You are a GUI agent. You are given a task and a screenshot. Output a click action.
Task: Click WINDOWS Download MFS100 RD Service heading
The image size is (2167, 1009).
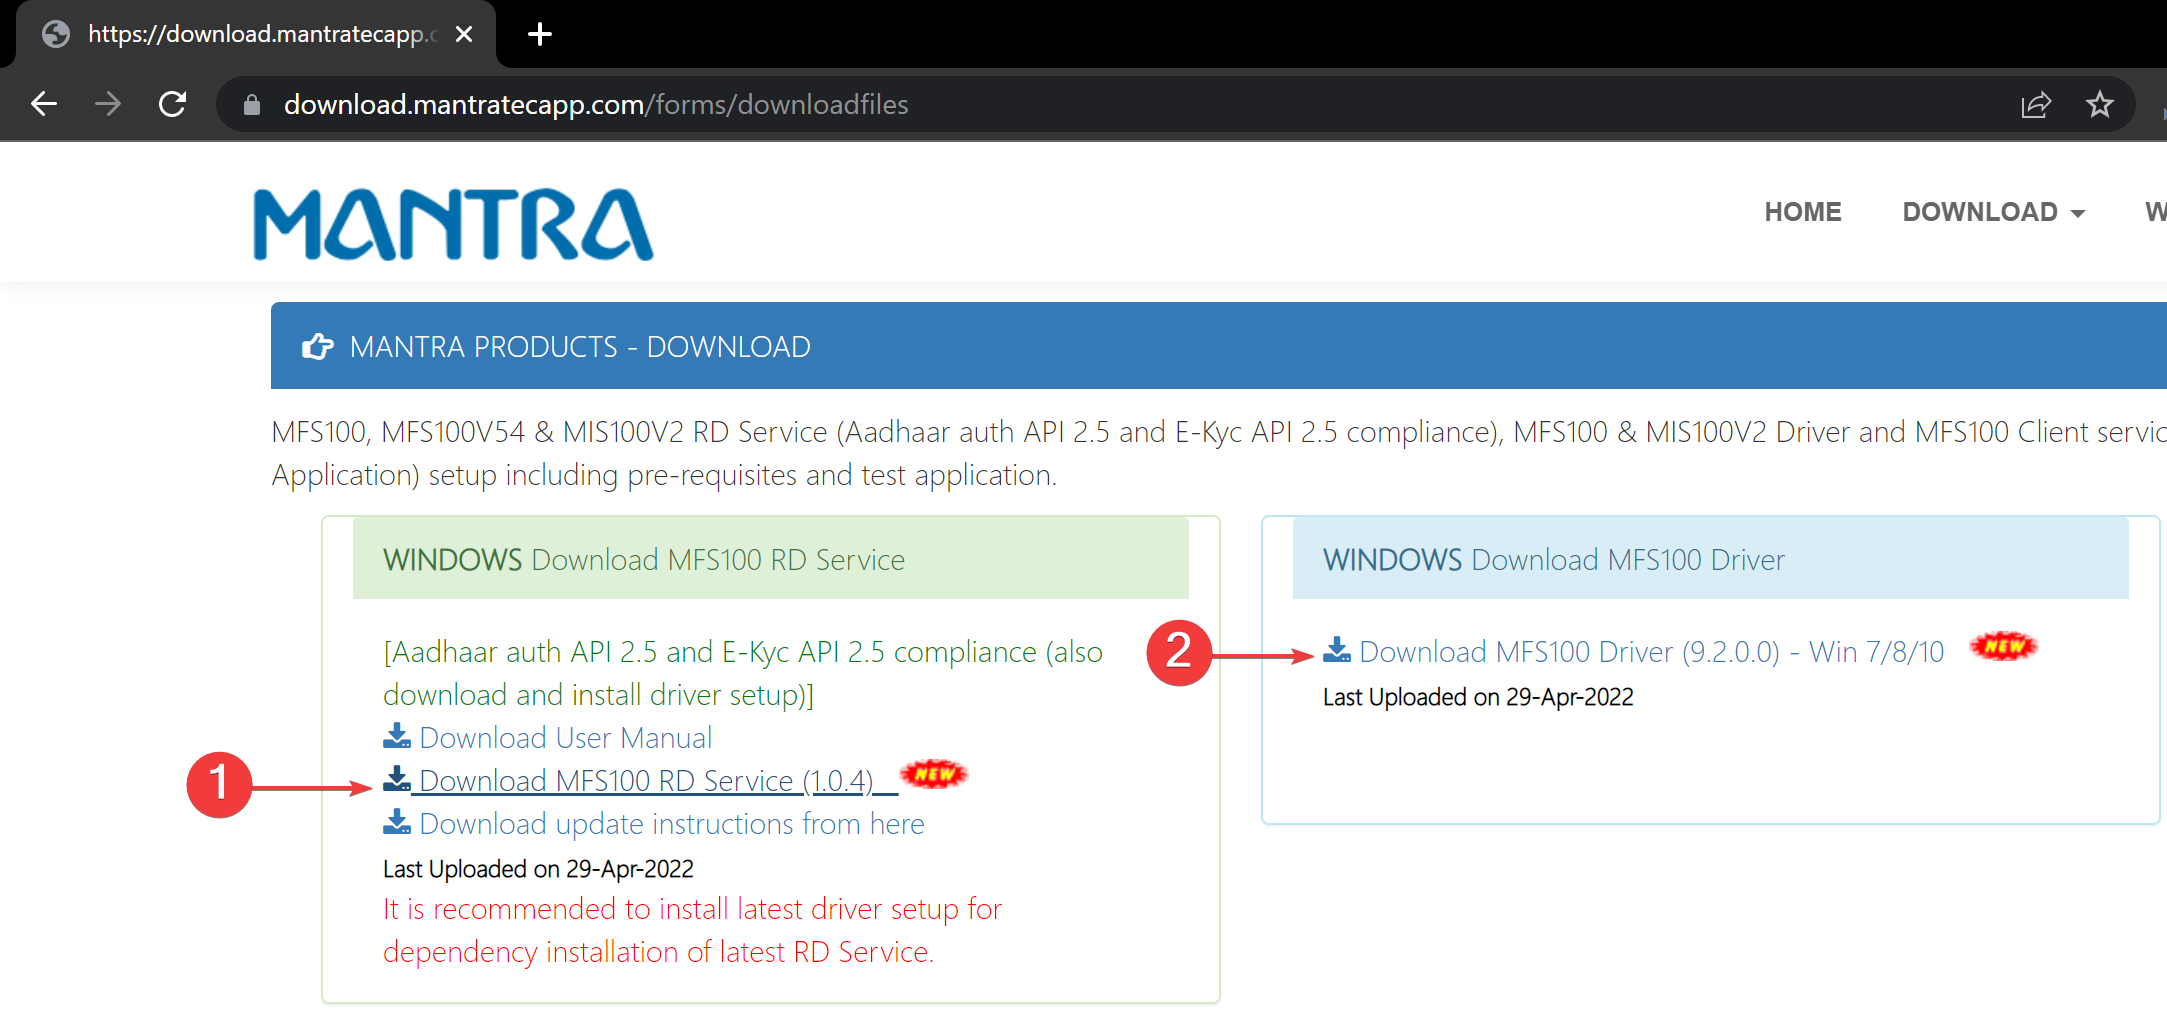(644, 560)
